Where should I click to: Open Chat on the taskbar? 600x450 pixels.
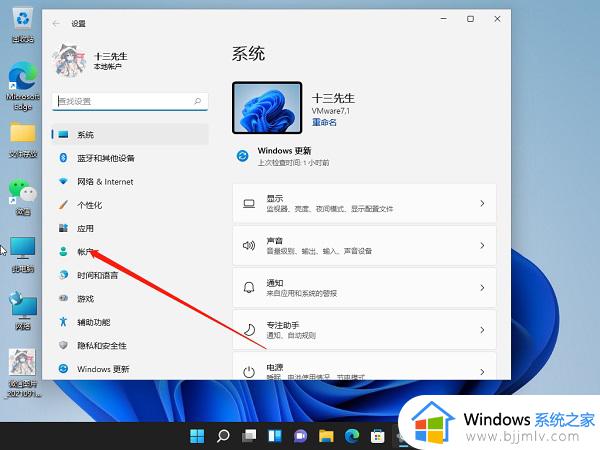[x=300, y=436]
